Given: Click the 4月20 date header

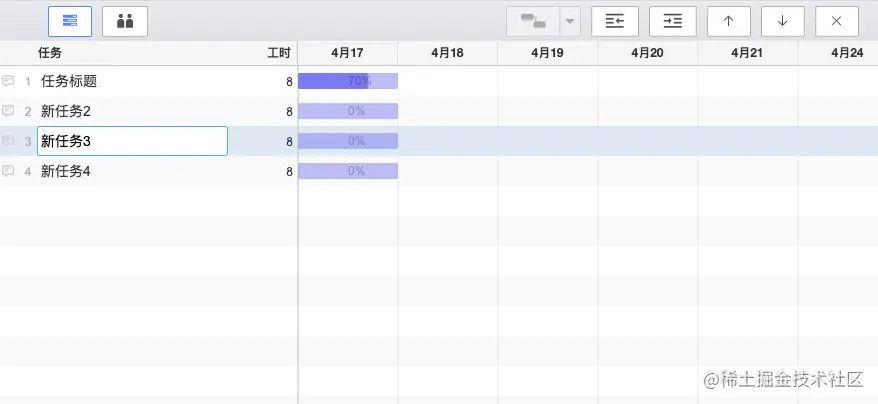Looking at the screenshot, I should pyautogui.click(x=647, y=53).
